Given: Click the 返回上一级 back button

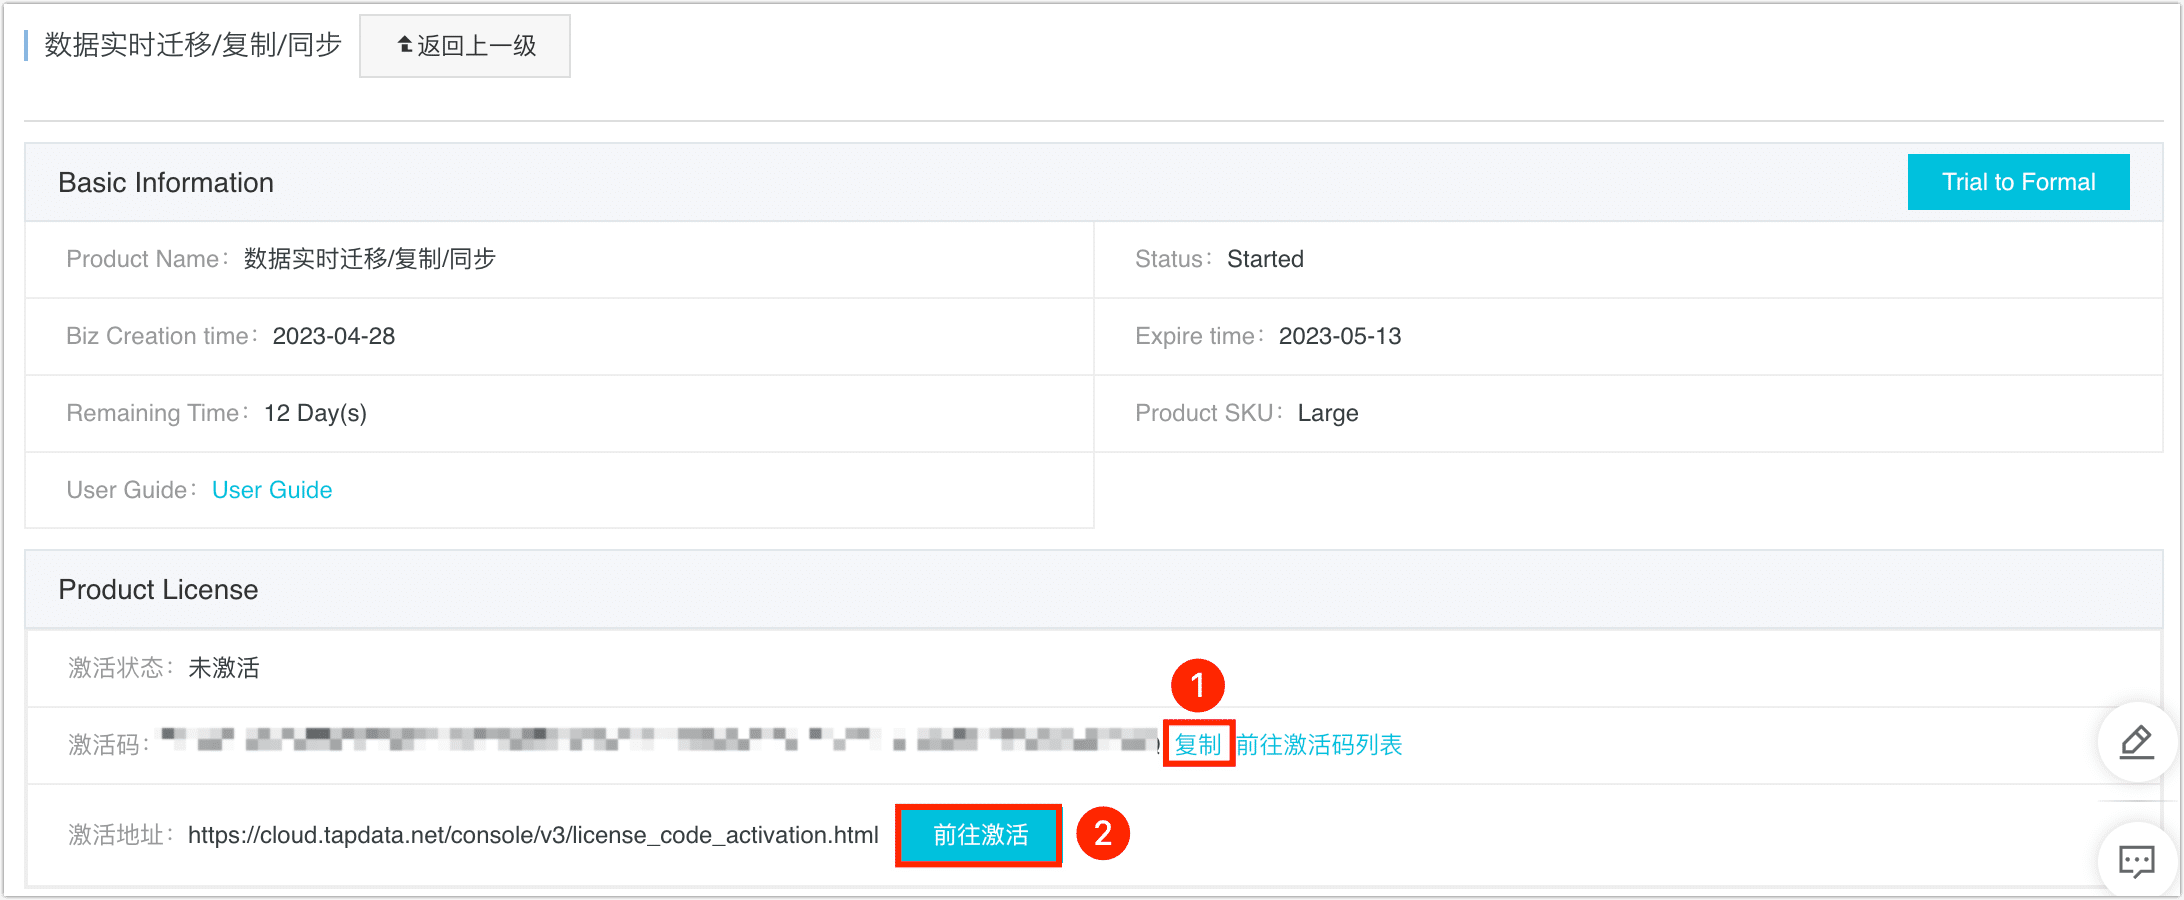Looking at the screenshot, I should point(465,46).
